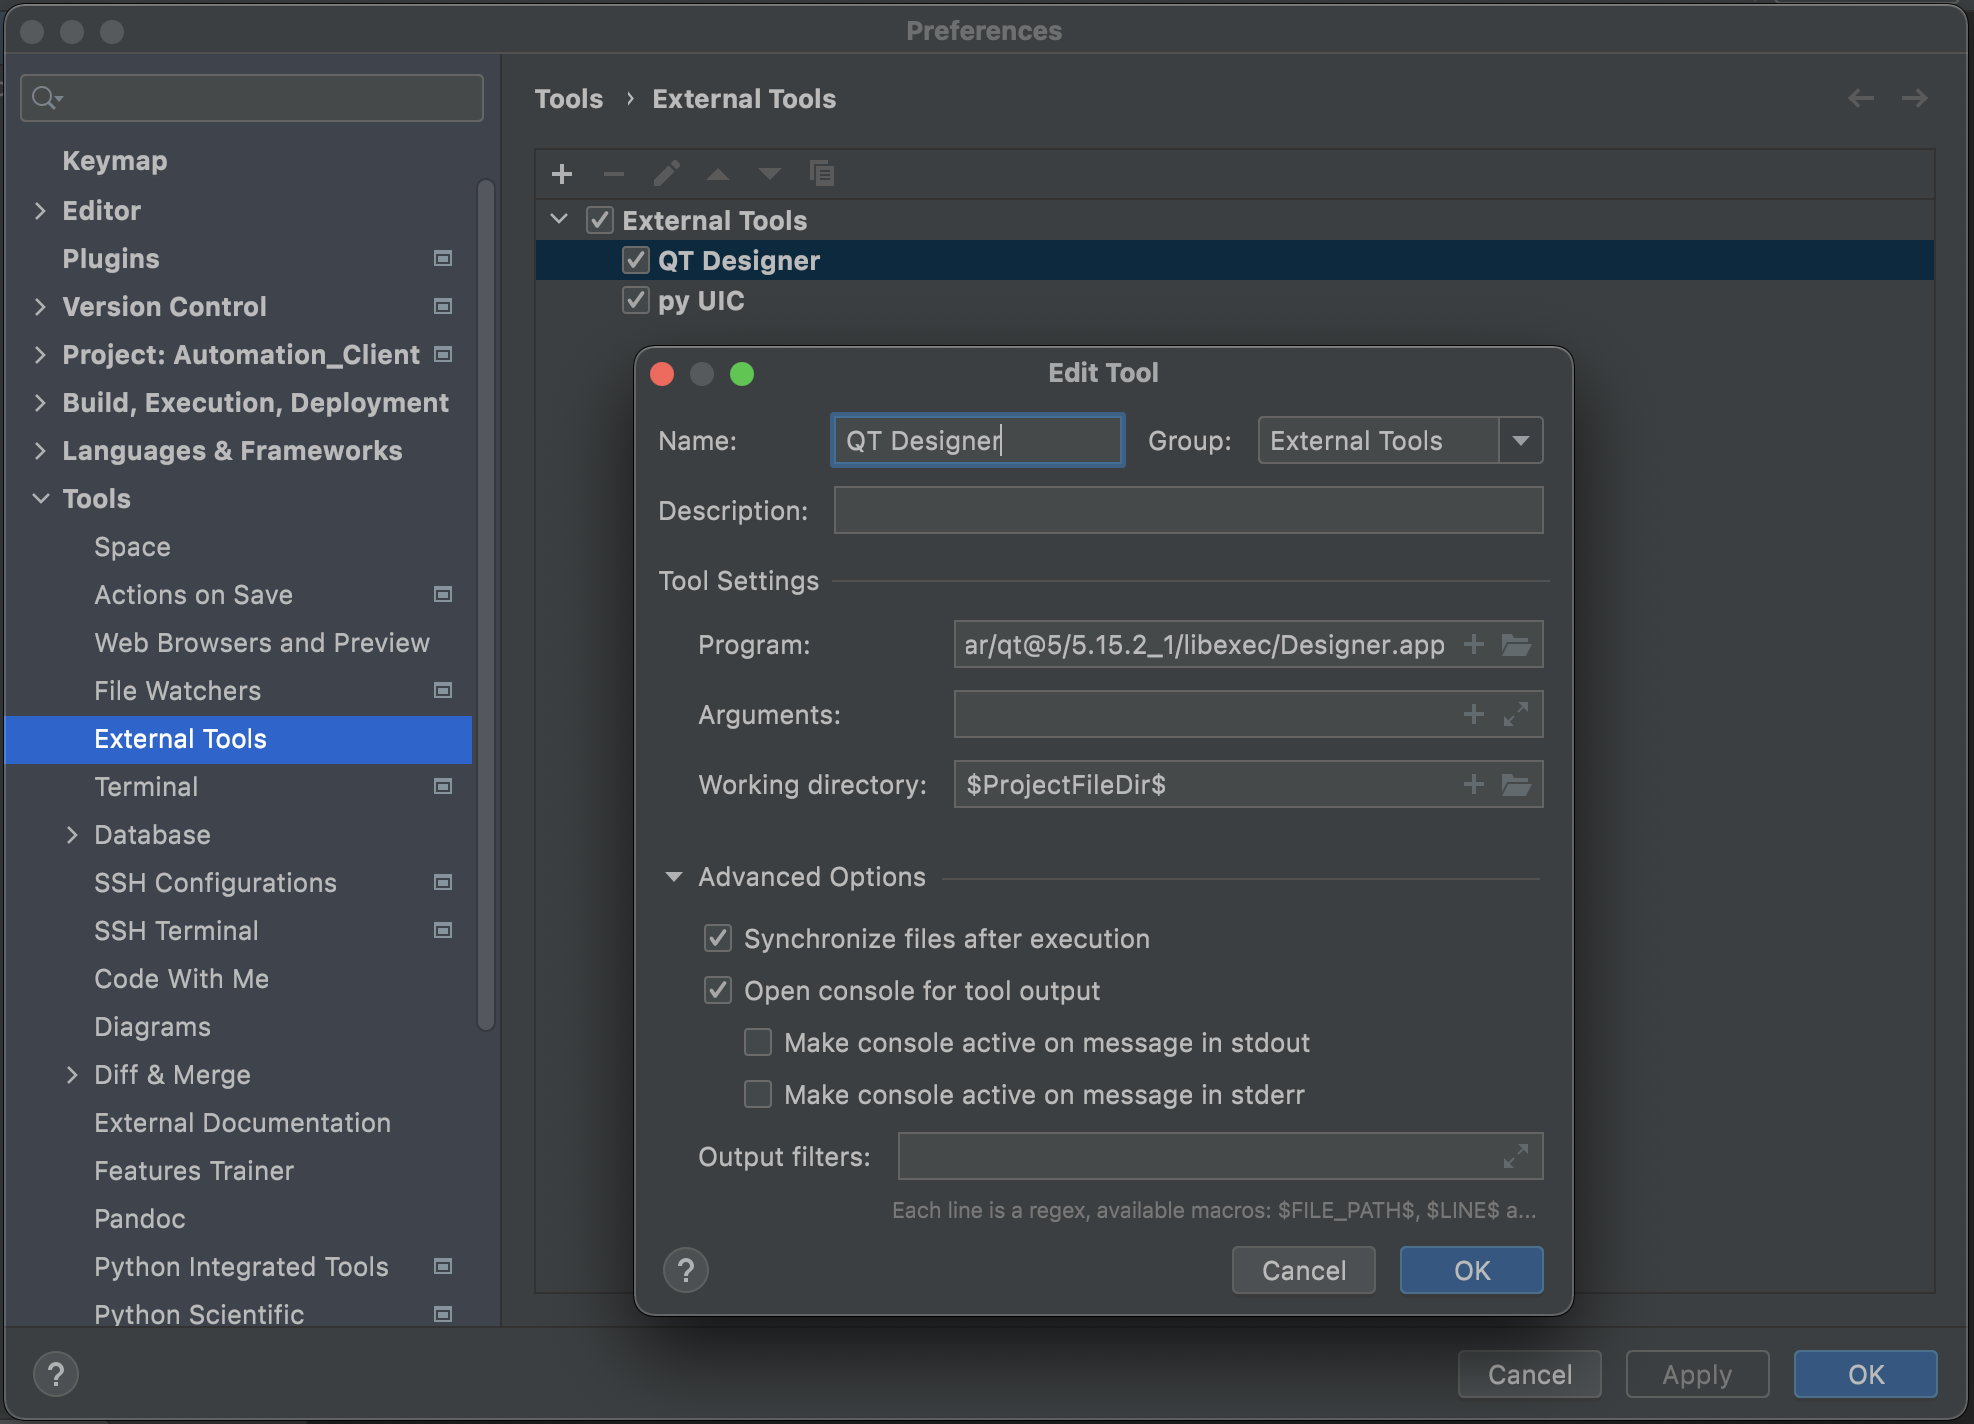1974x1424 pixels.
Task: Open Code With Me settings
Action: coord(181,978)
